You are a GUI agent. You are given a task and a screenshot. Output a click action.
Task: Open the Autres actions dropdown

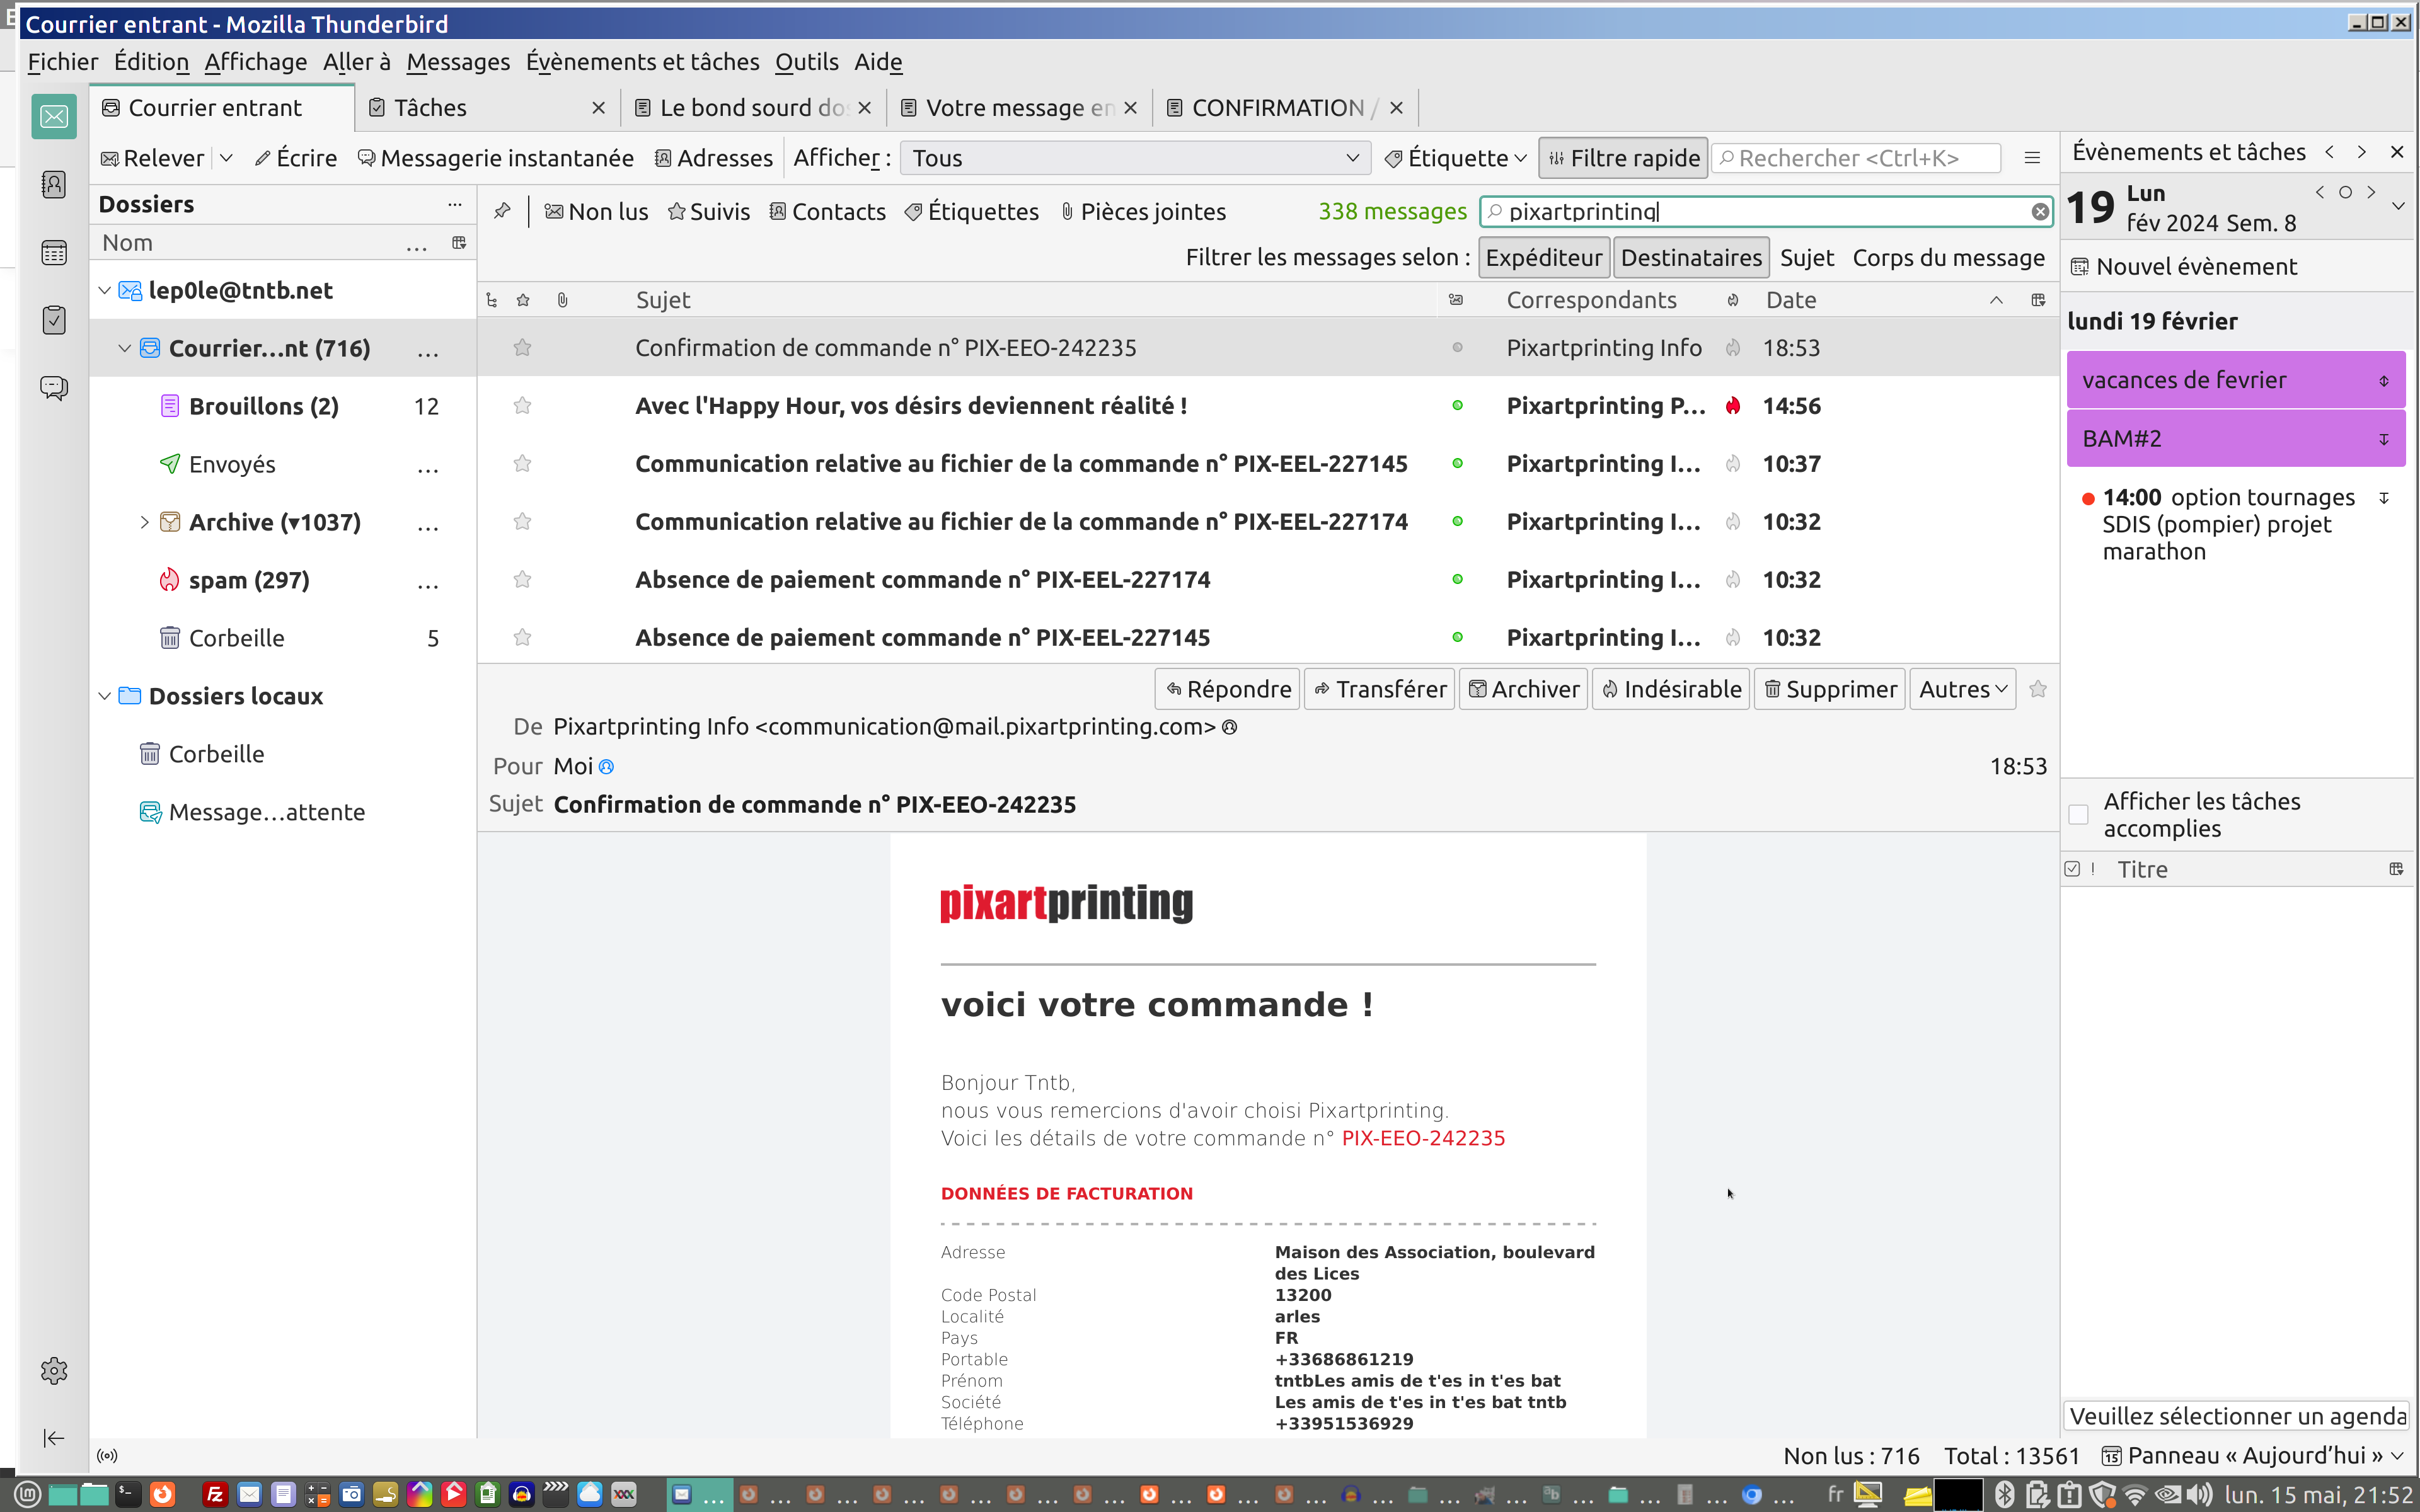tap(1962, 689)
